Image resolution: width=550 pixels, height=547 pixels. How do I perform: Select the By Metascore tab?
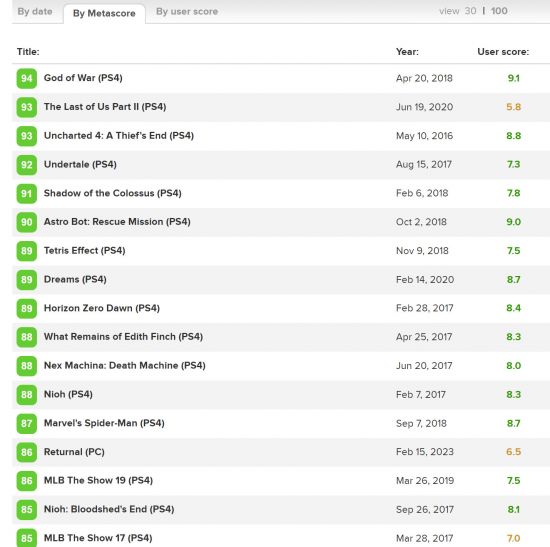[x=104, y=13]
